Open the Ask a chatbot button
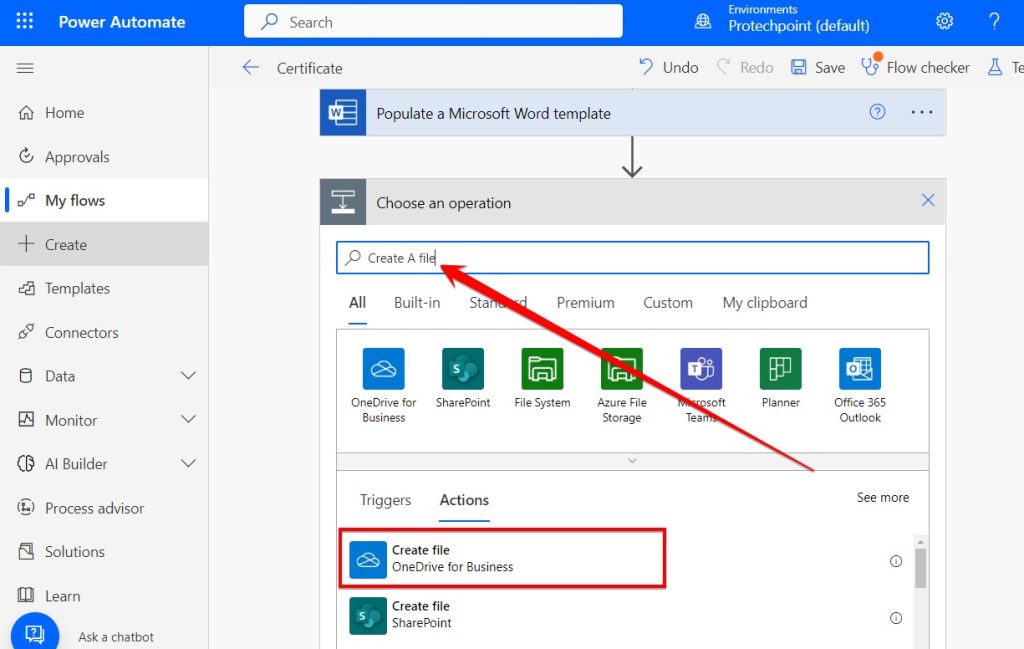The image size is (1024, 649). click(35, 632)
